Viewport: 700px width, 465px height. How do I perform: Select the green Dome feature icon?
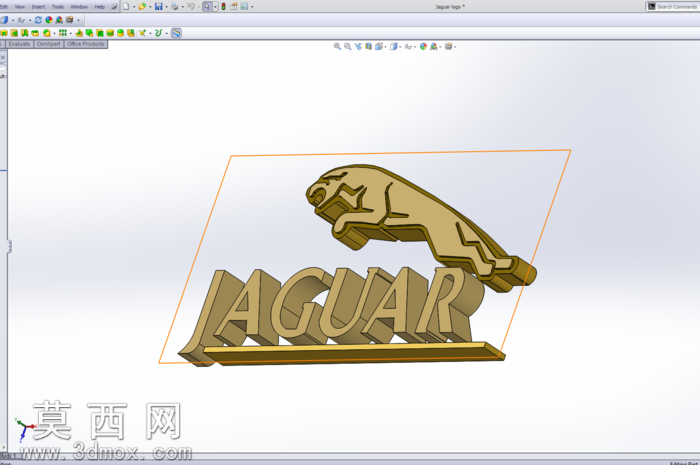121,33
